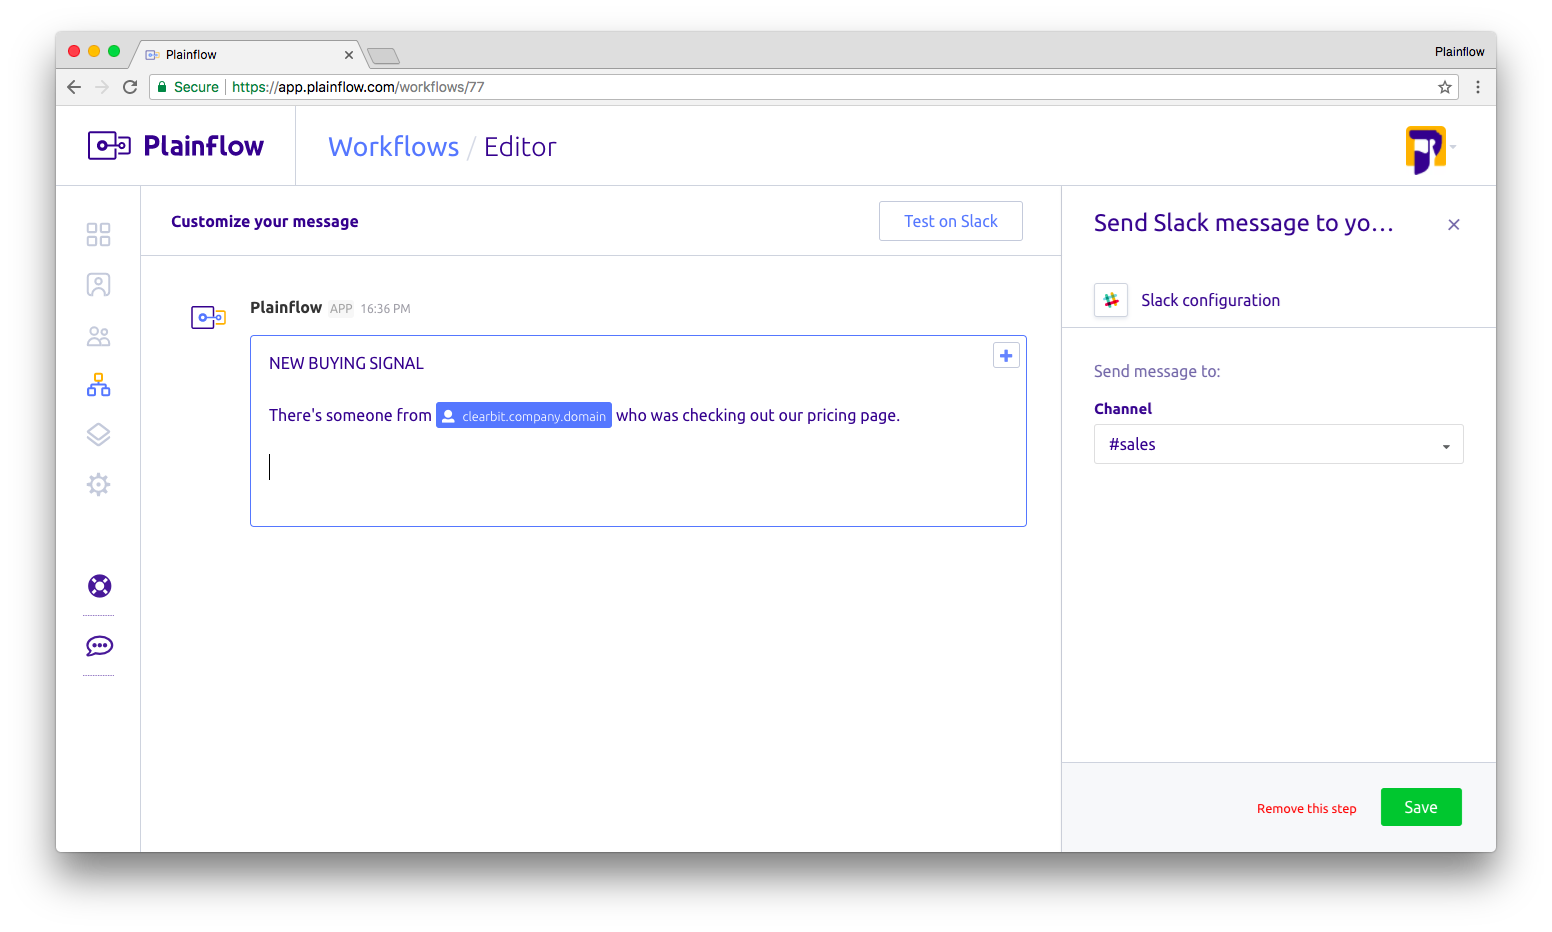This screenshot has height=932, width=1552.
Task: Open the settings gear sidebar icon
Action: point(98,485)
